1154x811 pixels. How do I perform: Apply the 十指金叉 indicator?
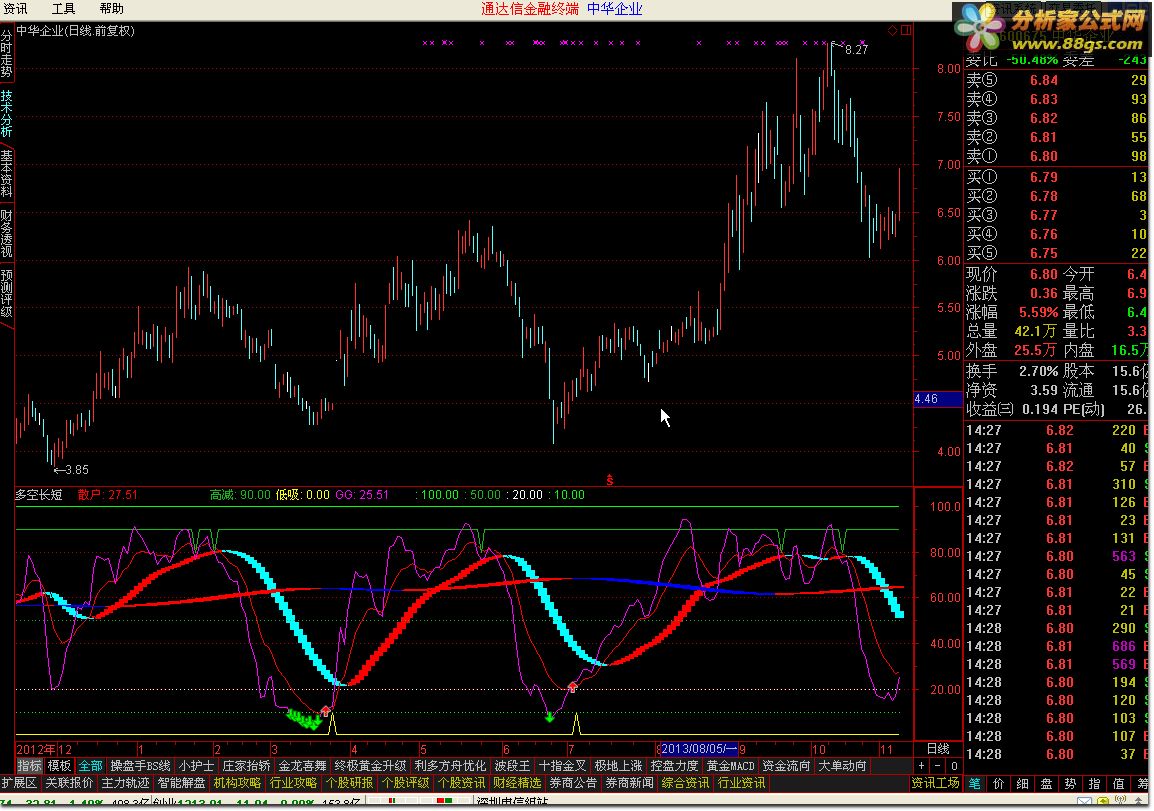tap(562, 766)
